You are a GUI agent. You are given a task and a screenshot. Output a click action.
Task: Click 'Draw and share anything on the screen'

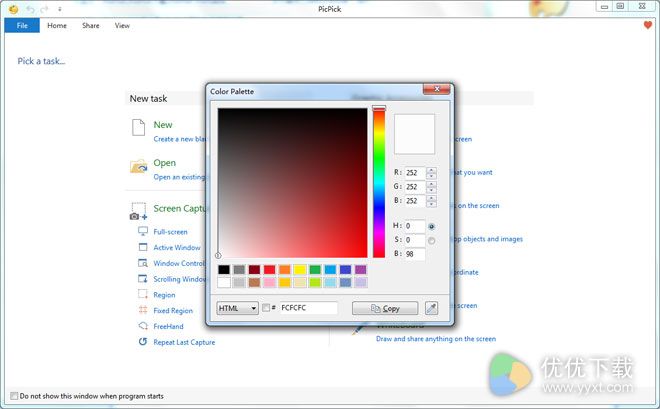tap(436, 339)
